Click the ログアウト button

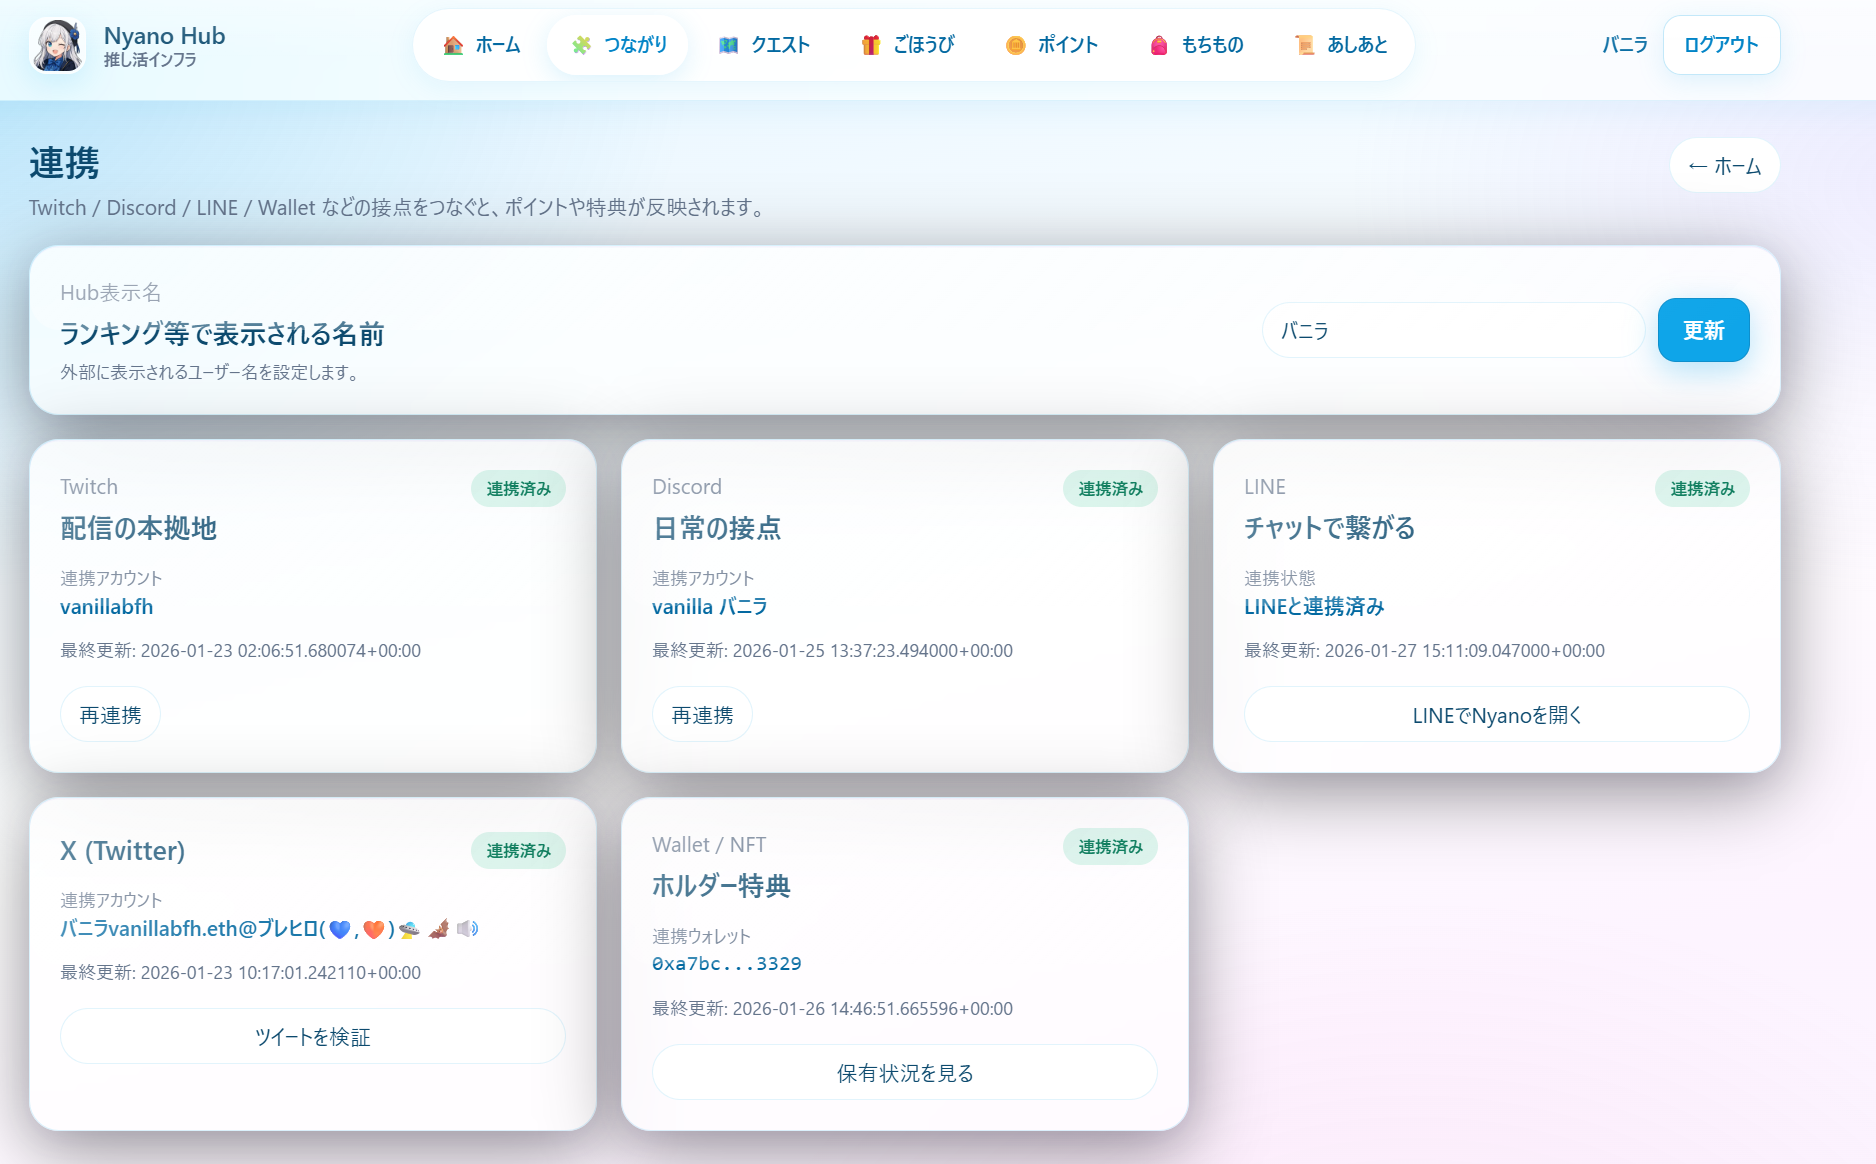(x=1721, y=44)
